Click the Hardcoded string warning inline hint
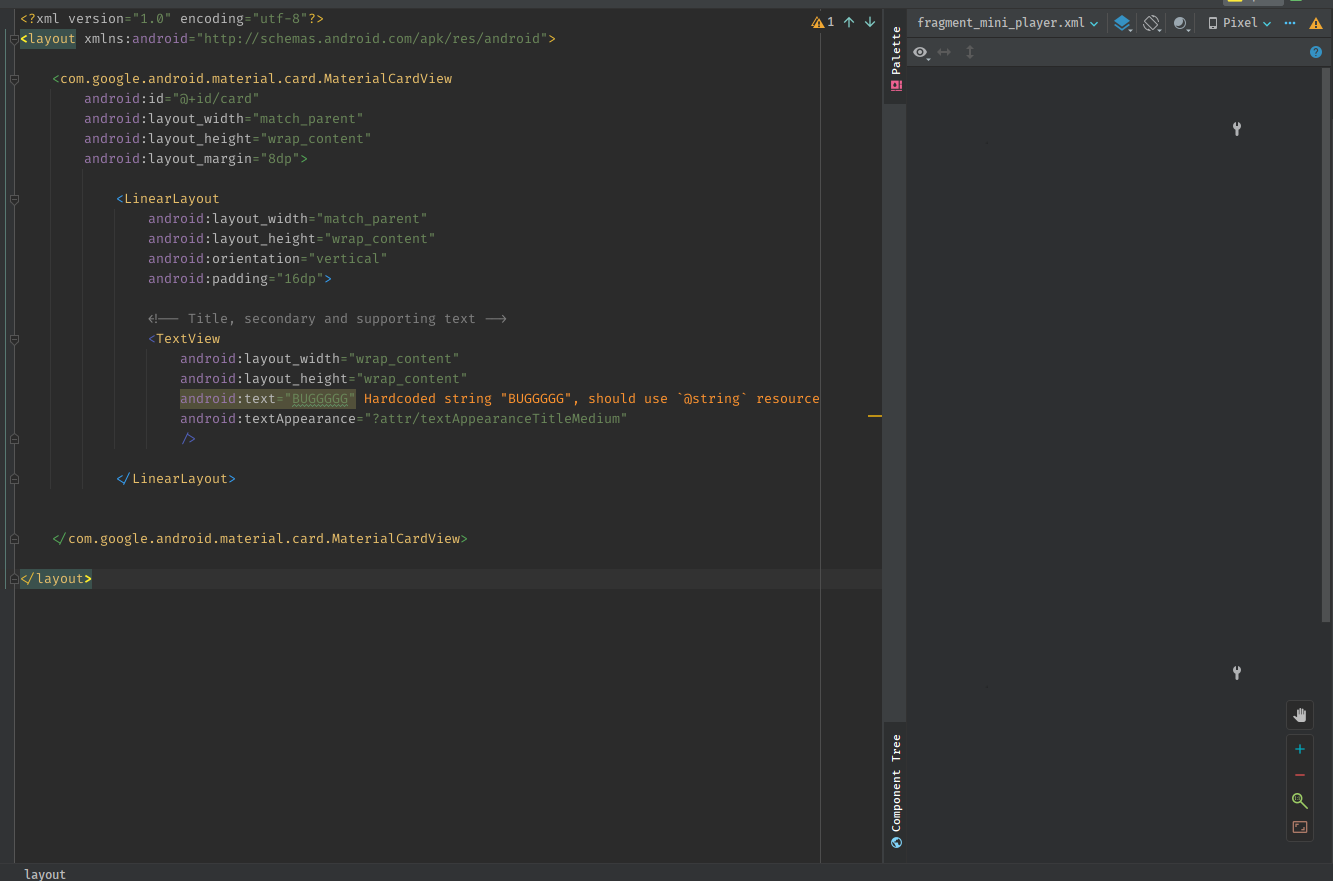 tap(592, 399)
